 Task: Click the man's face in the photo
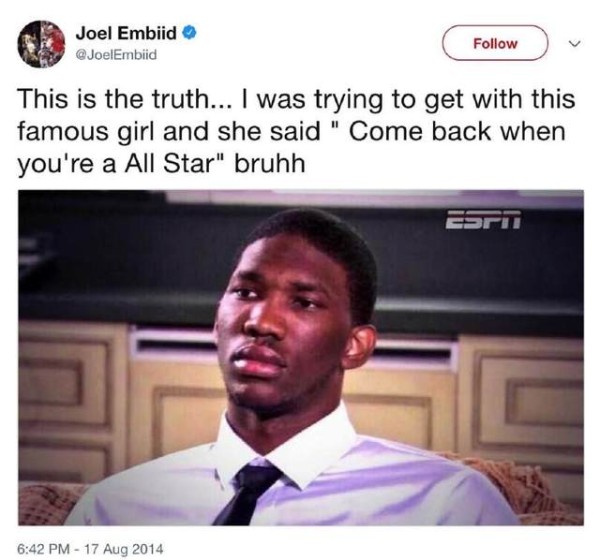pos(291,325)
